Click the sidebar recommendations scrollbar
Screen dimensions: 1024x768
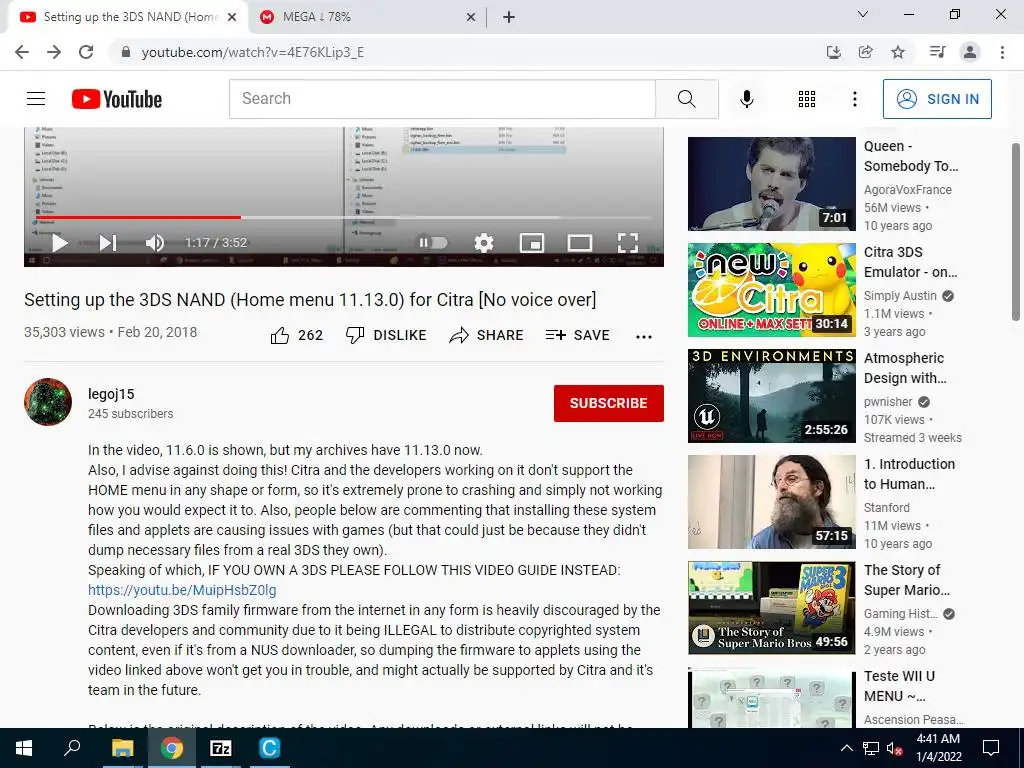tap(1016, 232)
